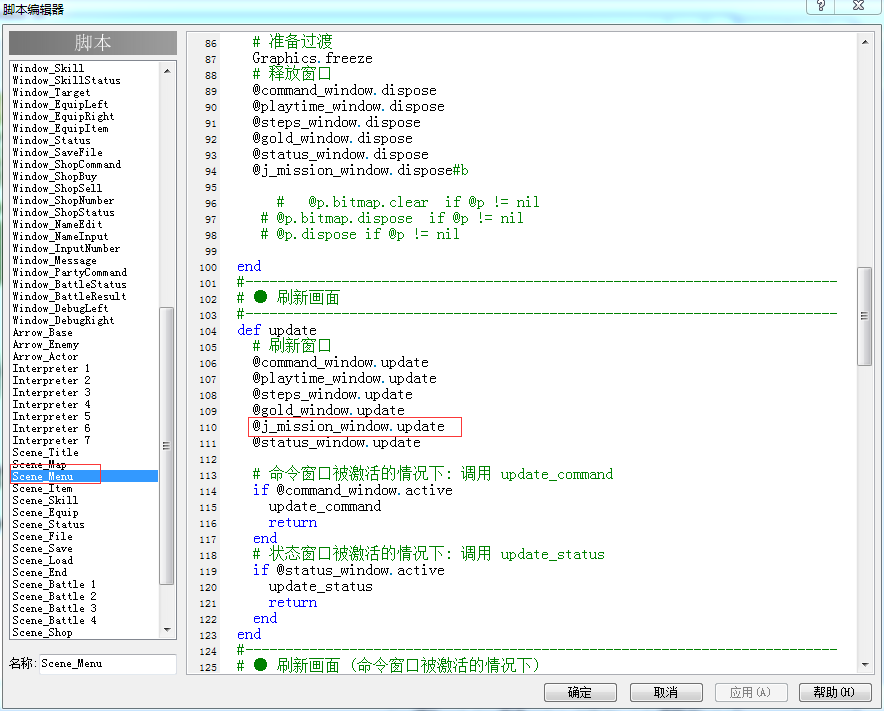Viewport: 884px width, 711px height.
Task: Select Window_SaveFile script
Action: [58, 152]
